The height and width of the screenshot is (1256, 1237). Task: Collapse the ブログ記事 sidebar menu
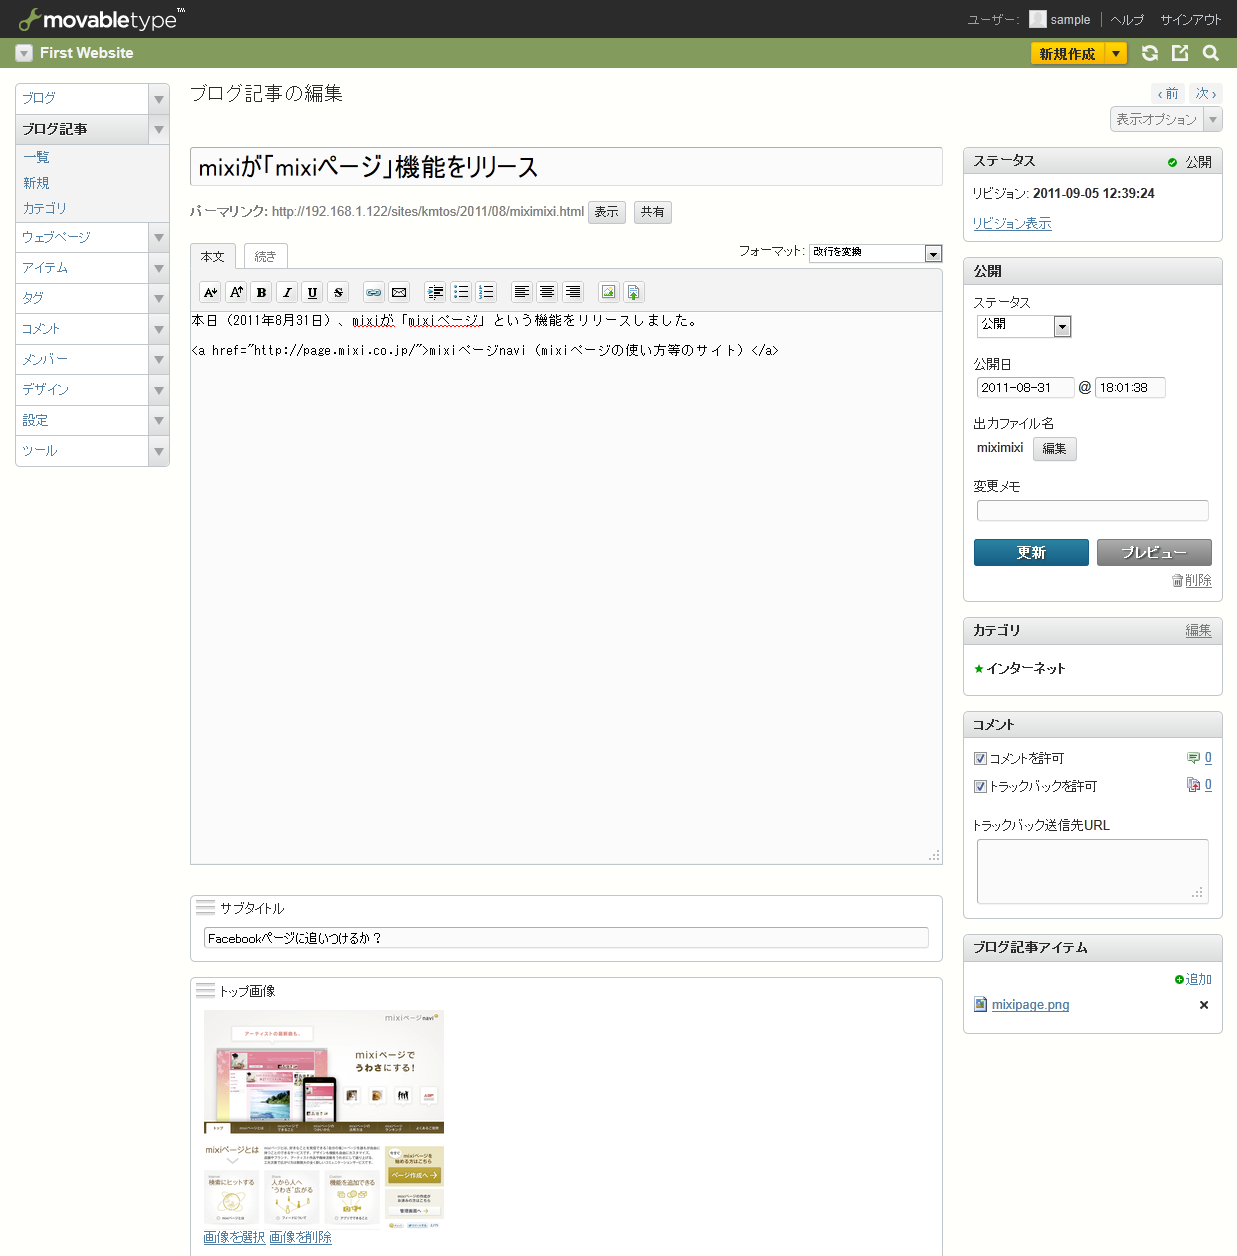[159, 130]
